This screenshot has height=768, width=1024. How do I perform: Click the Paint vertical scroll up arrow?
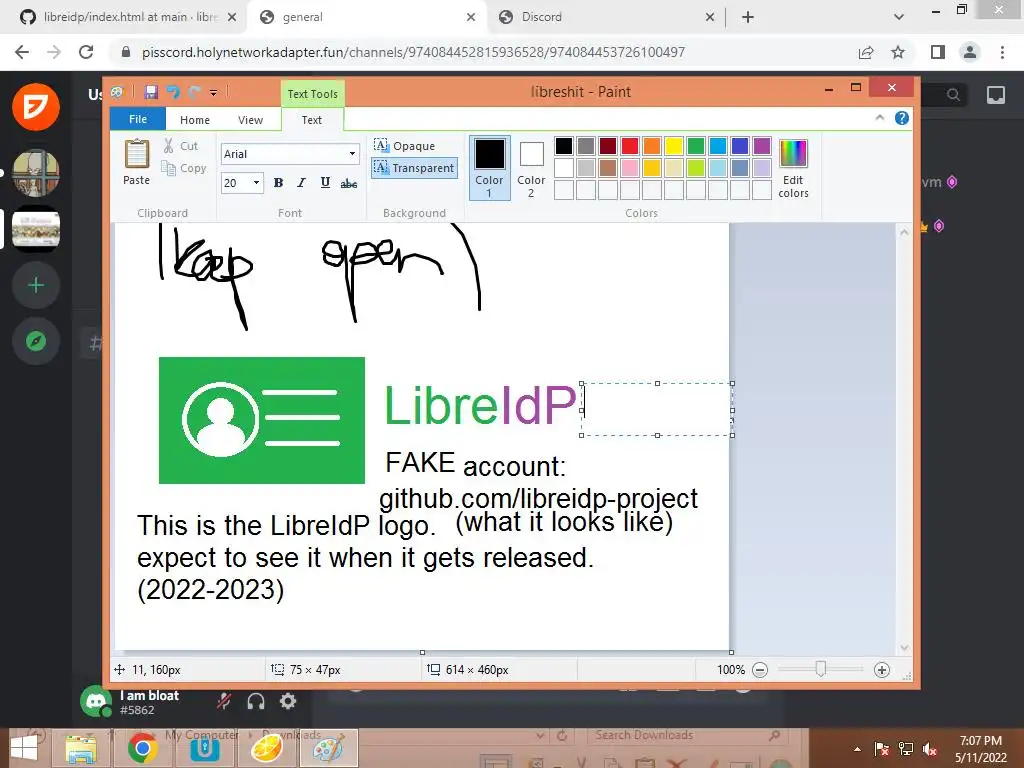(904, 232)
